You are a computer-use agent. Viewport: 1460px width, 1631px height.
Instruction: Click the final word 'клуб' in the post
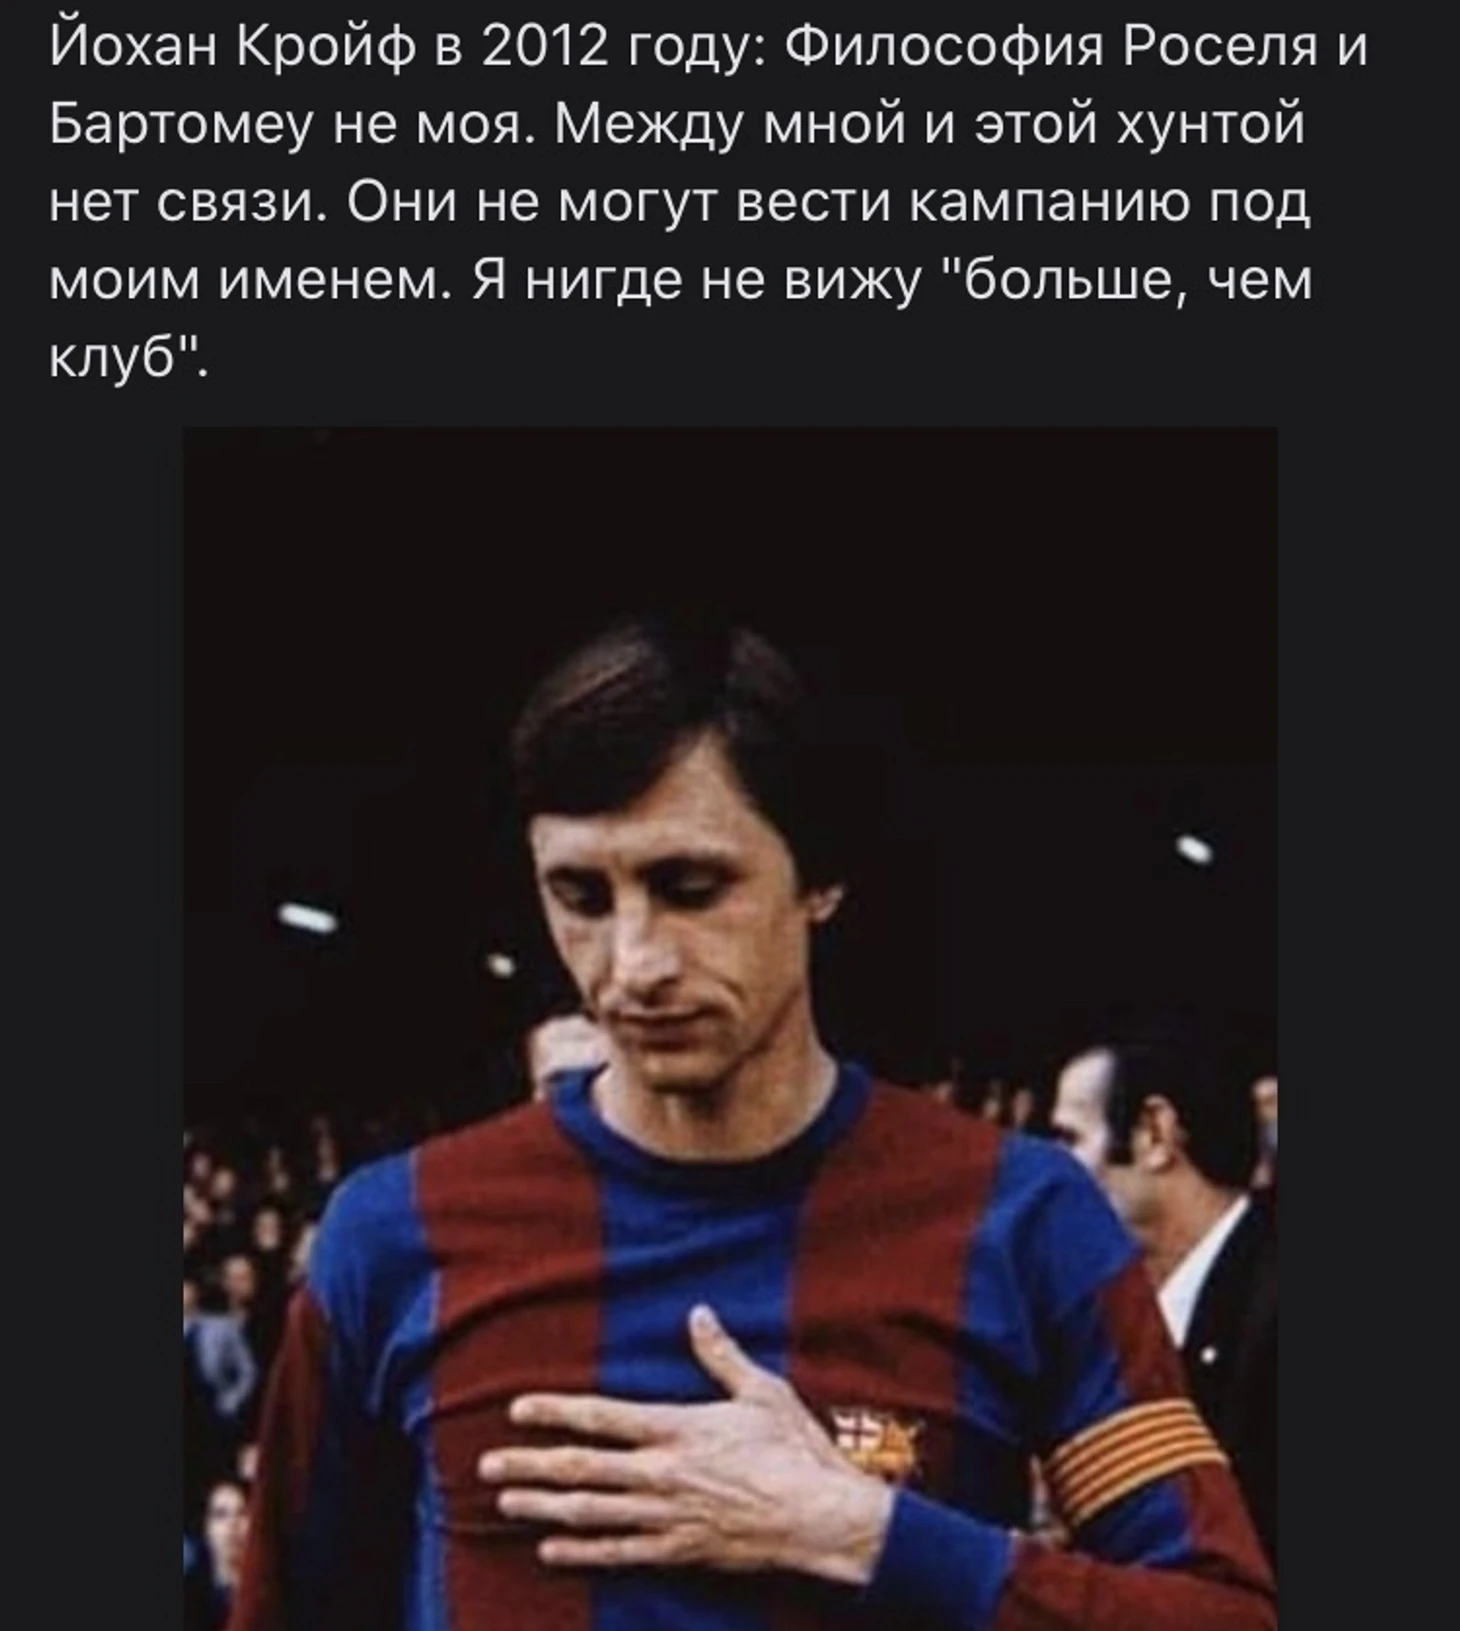[122, 359]
